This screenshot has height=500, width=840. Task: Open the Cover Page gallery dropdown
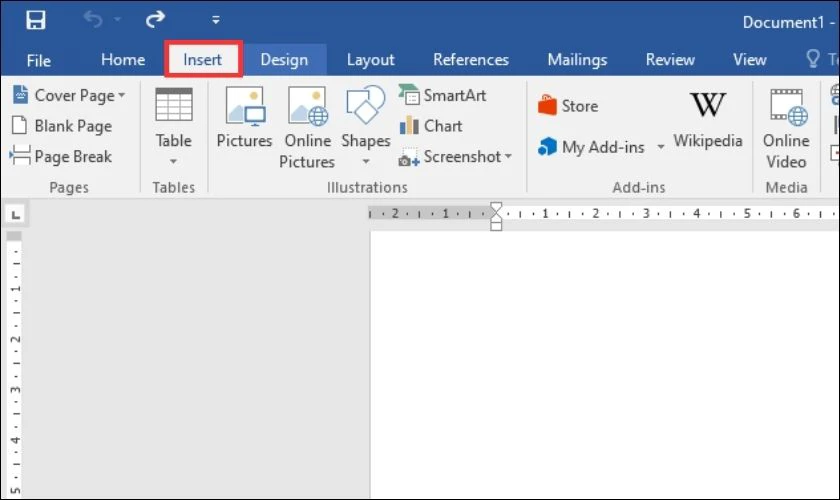click(68, 95)
